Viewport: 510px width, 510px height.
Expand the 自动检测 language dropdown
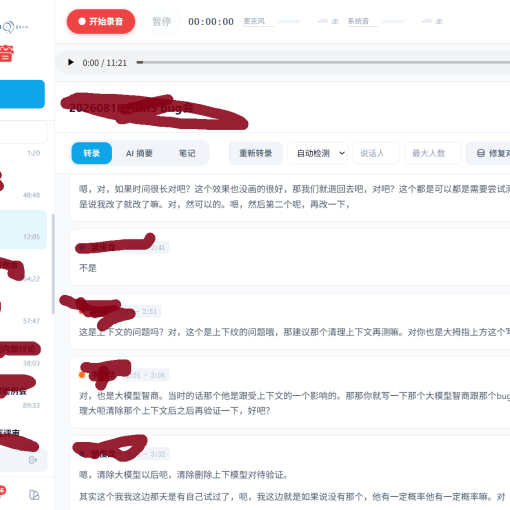[317, 153]
